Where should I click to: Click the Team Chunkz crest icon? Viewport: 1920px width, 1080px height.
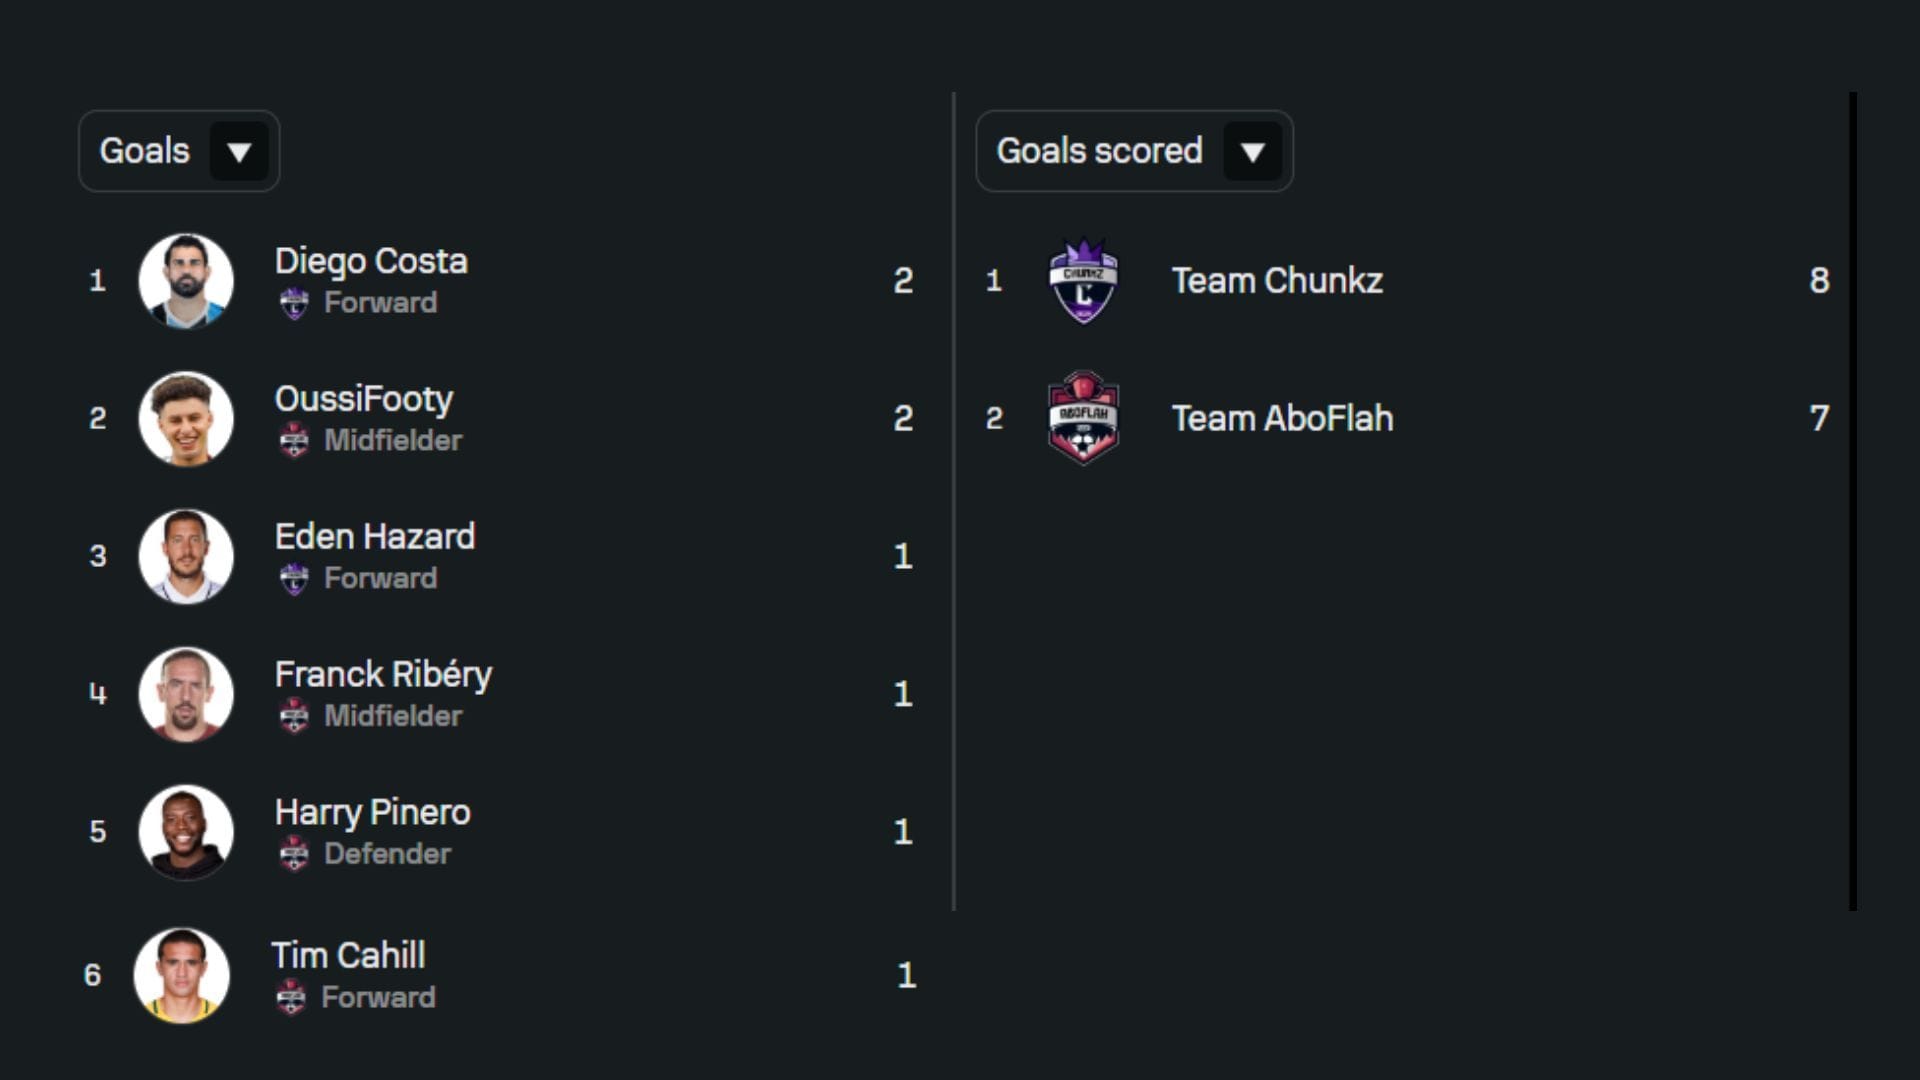click(1085, 281)
